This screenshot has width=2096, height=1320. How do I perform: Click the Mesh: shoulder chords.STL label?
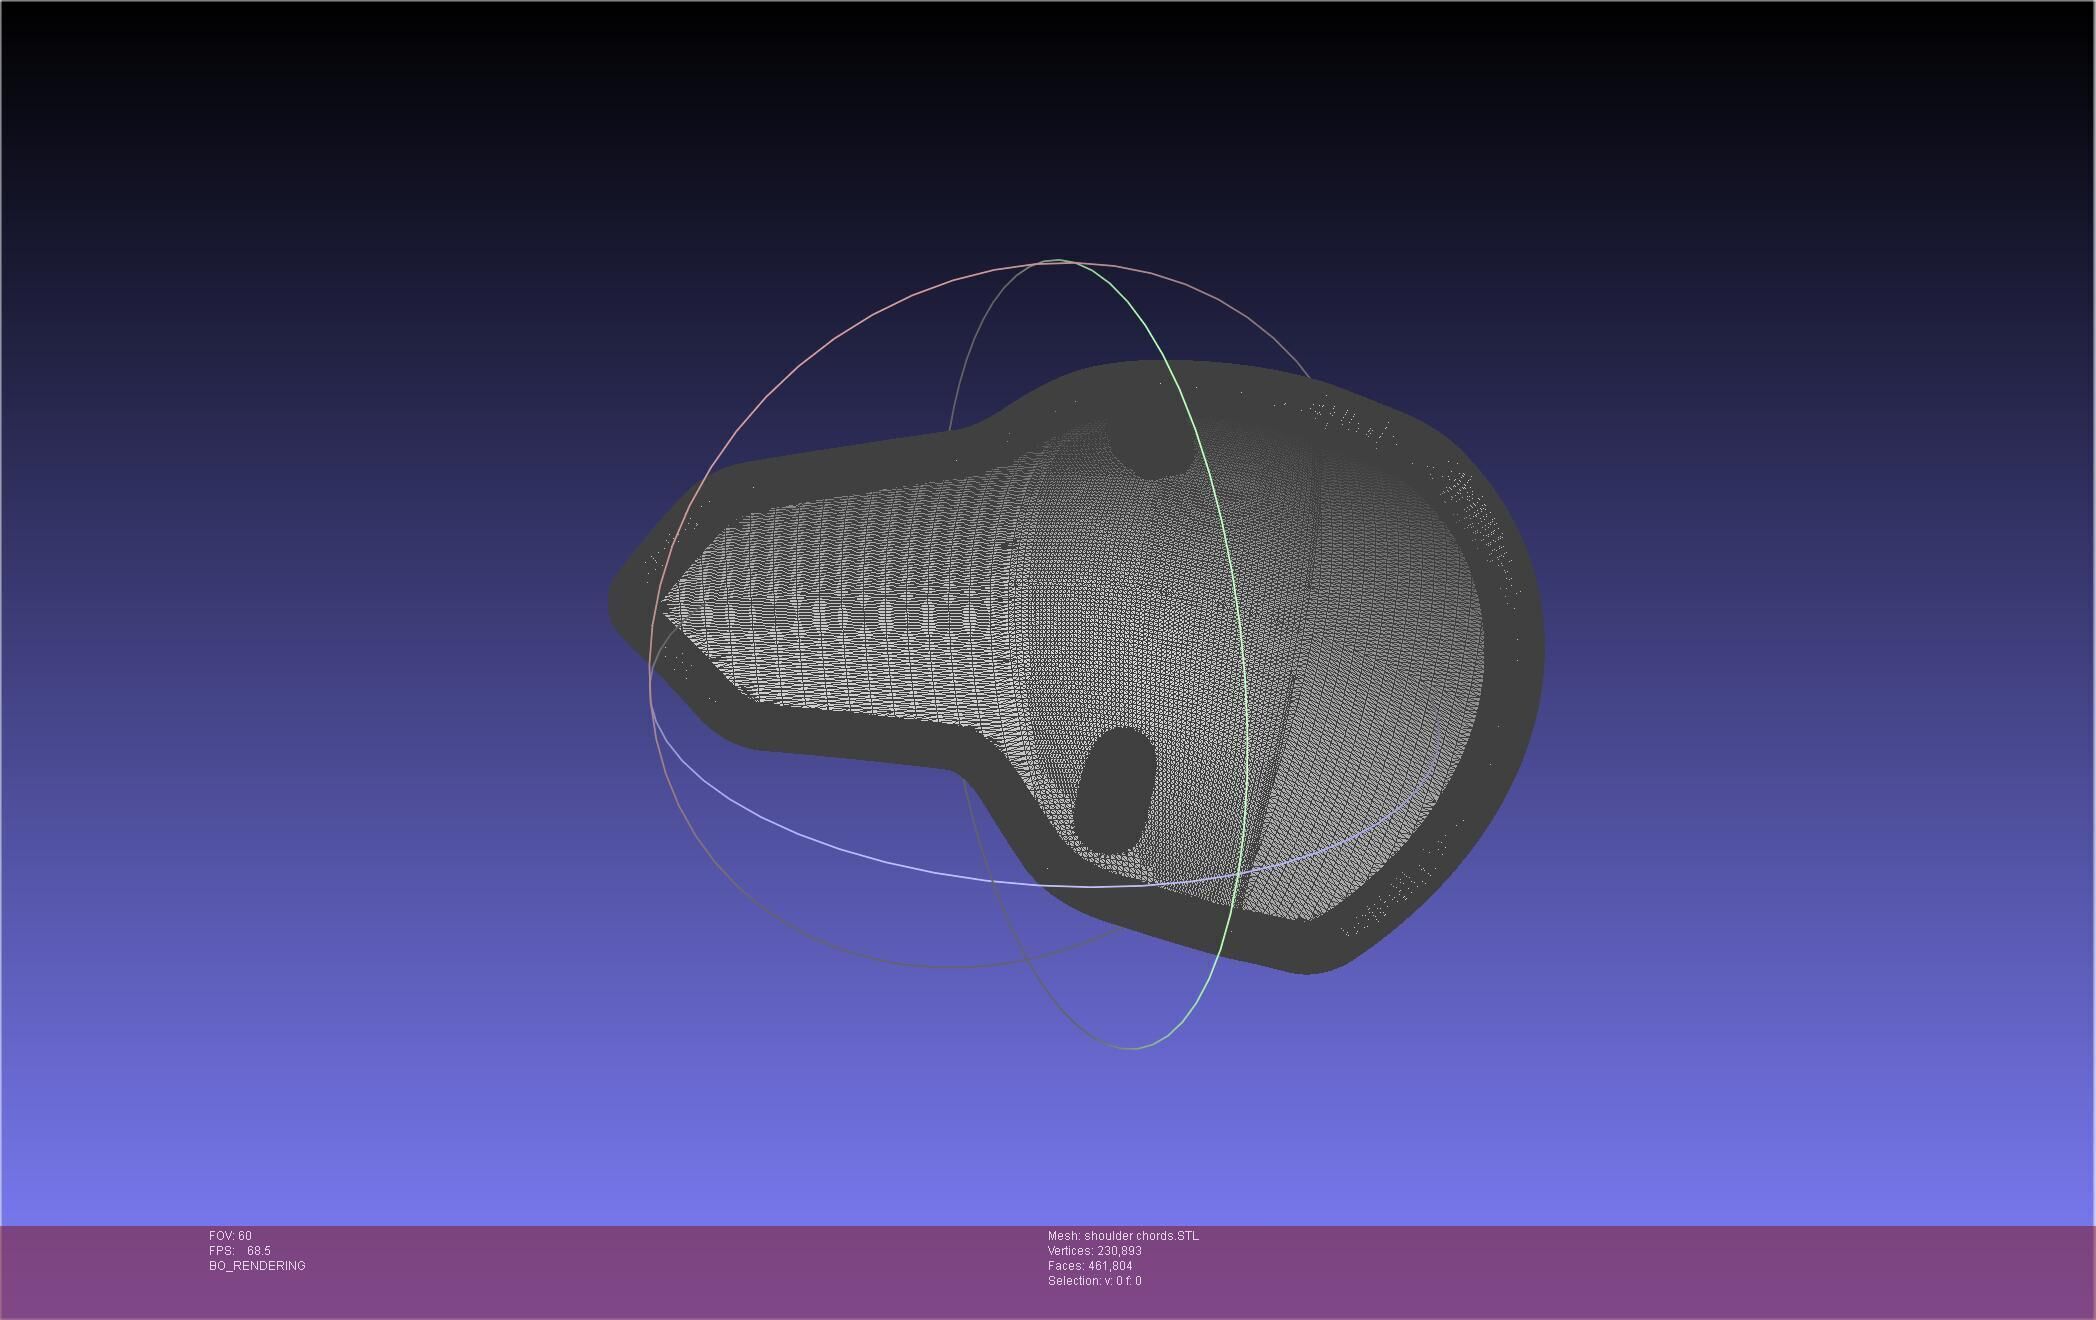[x=1123, y=1236]
